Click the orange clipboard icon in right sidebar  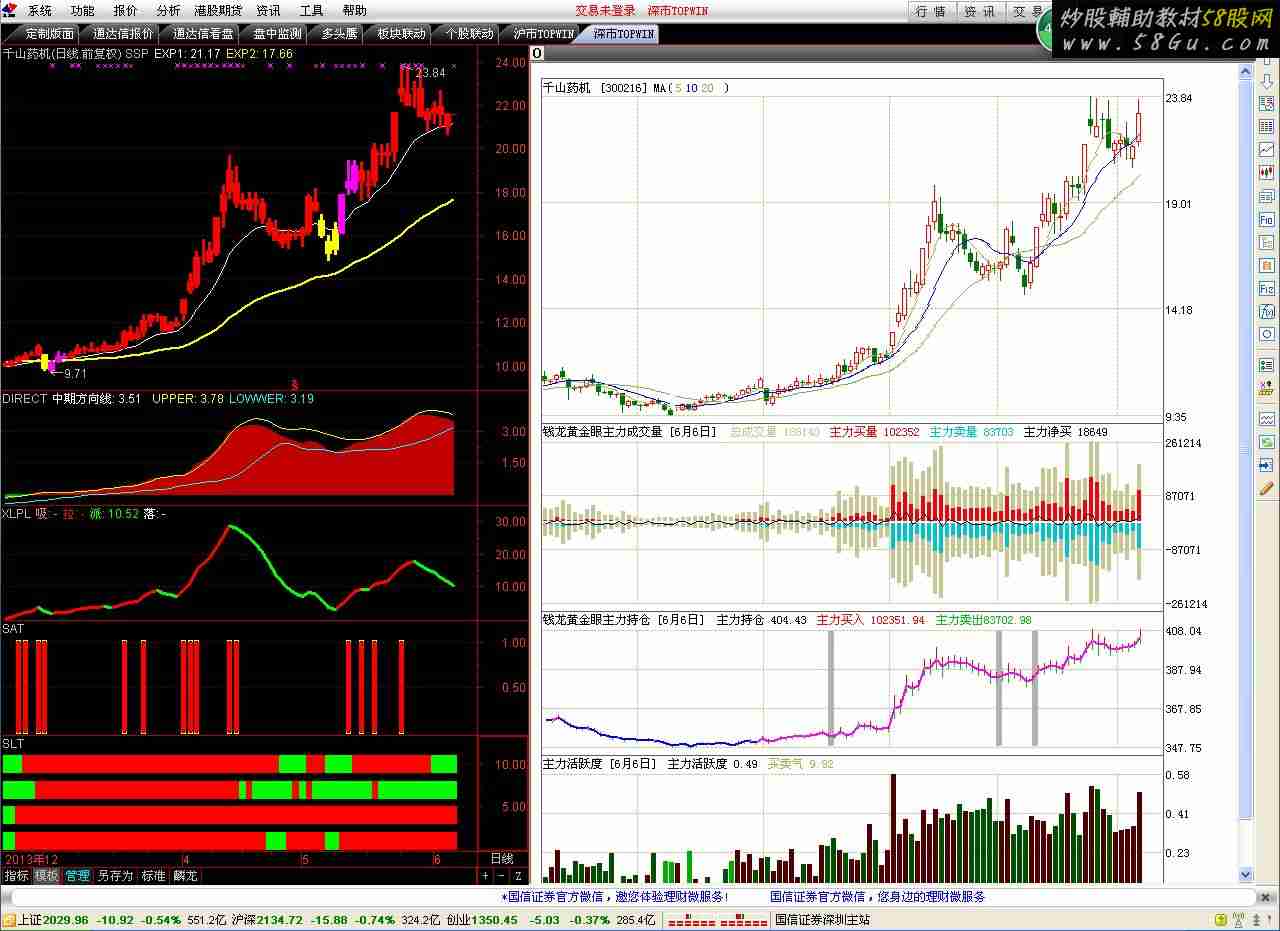[x=1266, y=265]
